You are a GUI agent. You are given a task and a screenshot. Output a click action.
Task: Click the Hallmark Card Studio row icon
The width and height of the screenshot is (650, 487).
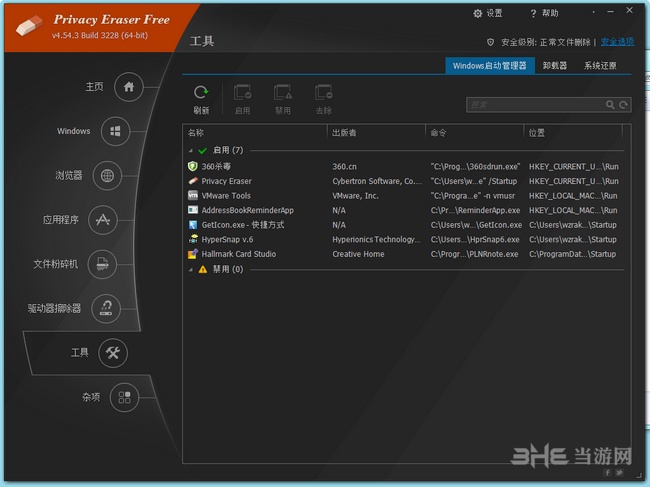pyautogui.click(x=193, y=254)
